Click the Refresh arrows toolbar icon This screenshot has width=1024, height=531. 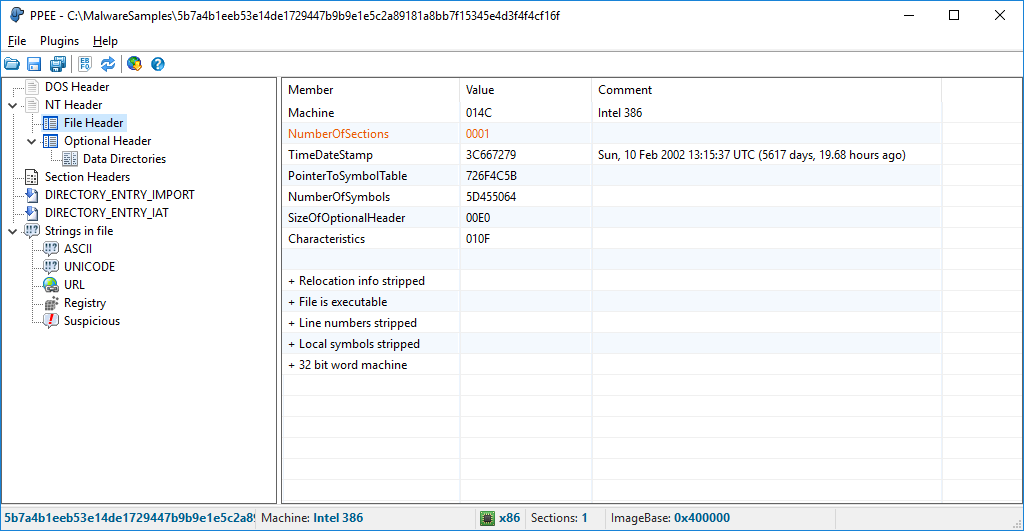108,64
